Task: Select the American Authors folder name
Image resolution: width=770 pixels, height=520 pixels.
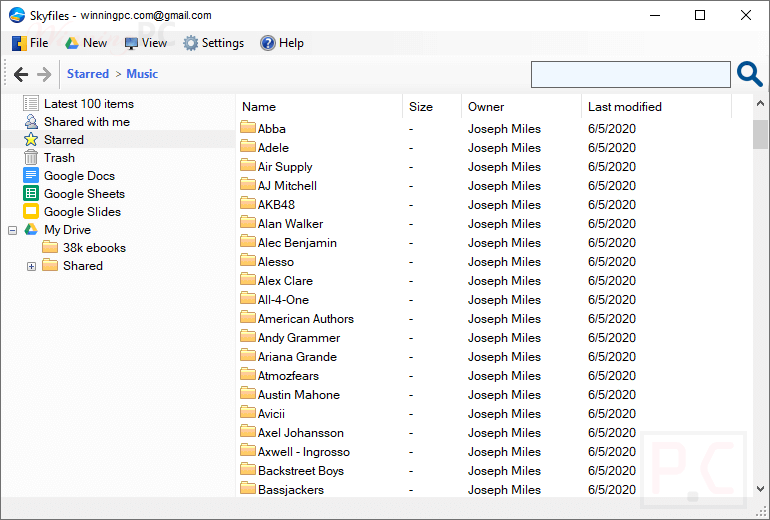Action: pyautogui.click(x=305, y=319)
